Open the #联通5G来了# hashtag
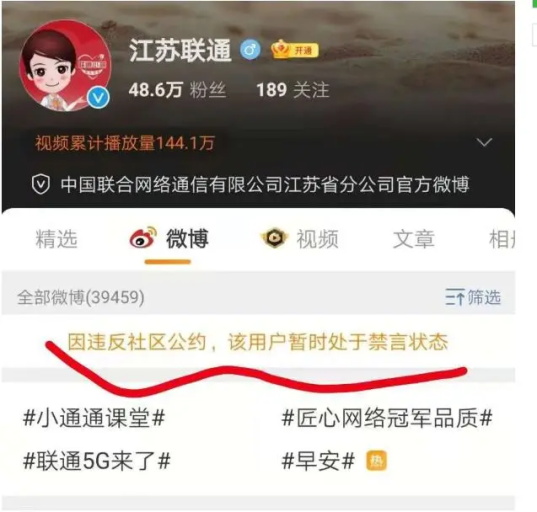The height and width of the screenshot is (512, 537). (x=97, y=461)
